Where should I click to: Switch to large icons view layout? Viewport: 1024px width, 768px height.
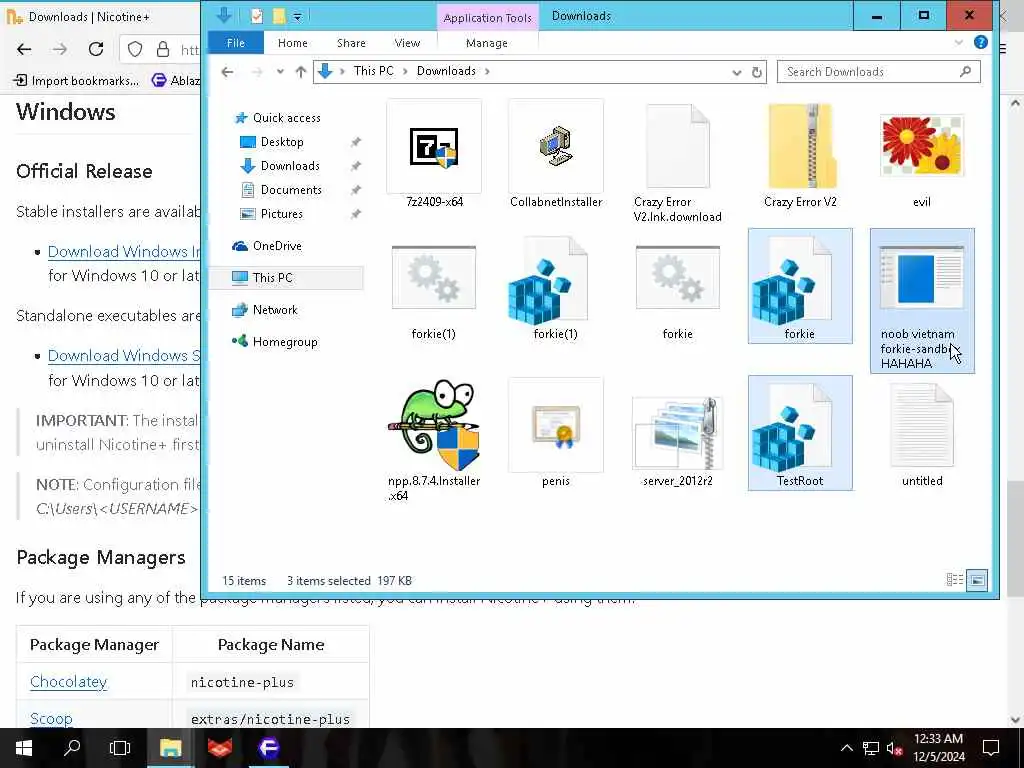pyautogui.click(x=977, y=579)
